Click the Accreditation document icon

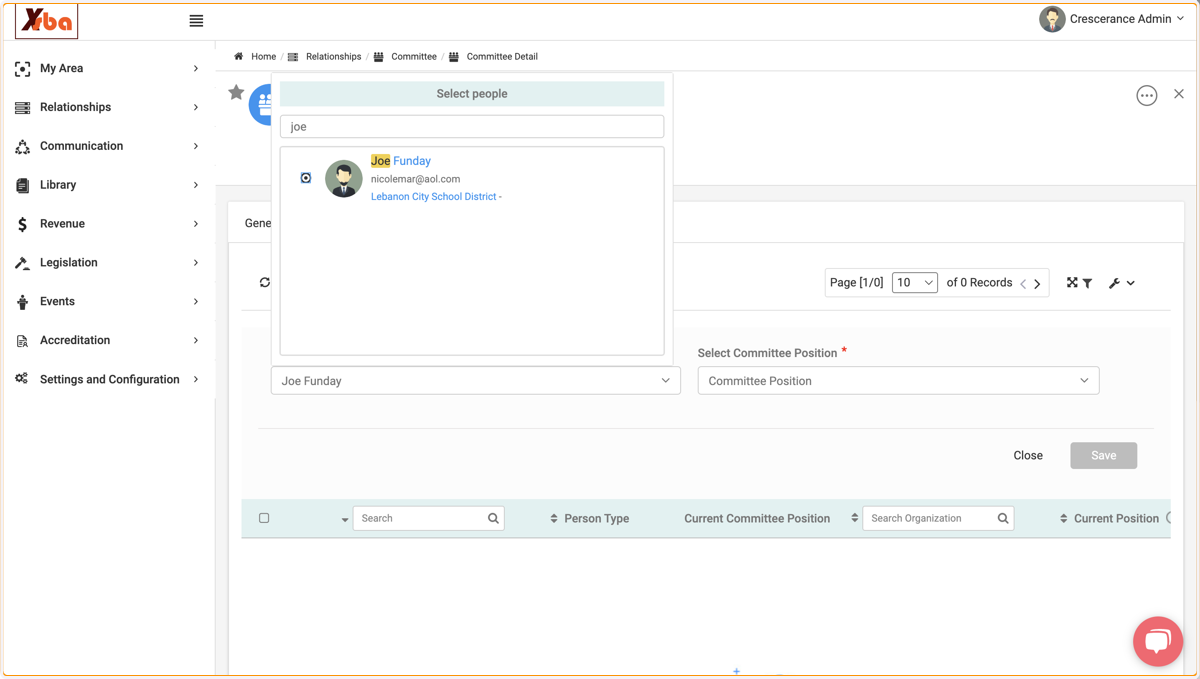coord(22,341)
